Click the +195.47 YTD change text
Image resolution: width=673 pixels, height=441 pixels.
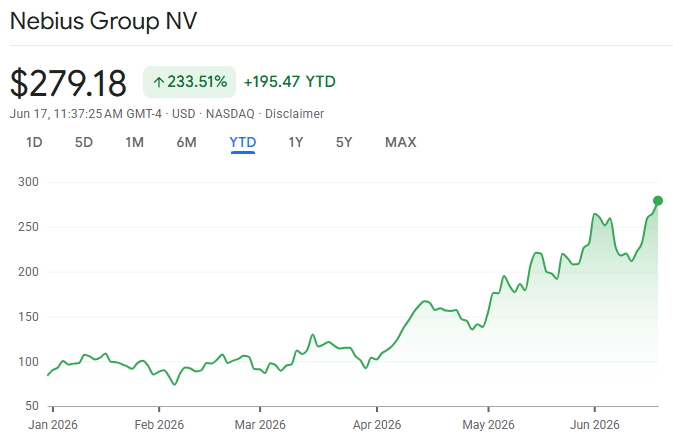tap(290, 82)
